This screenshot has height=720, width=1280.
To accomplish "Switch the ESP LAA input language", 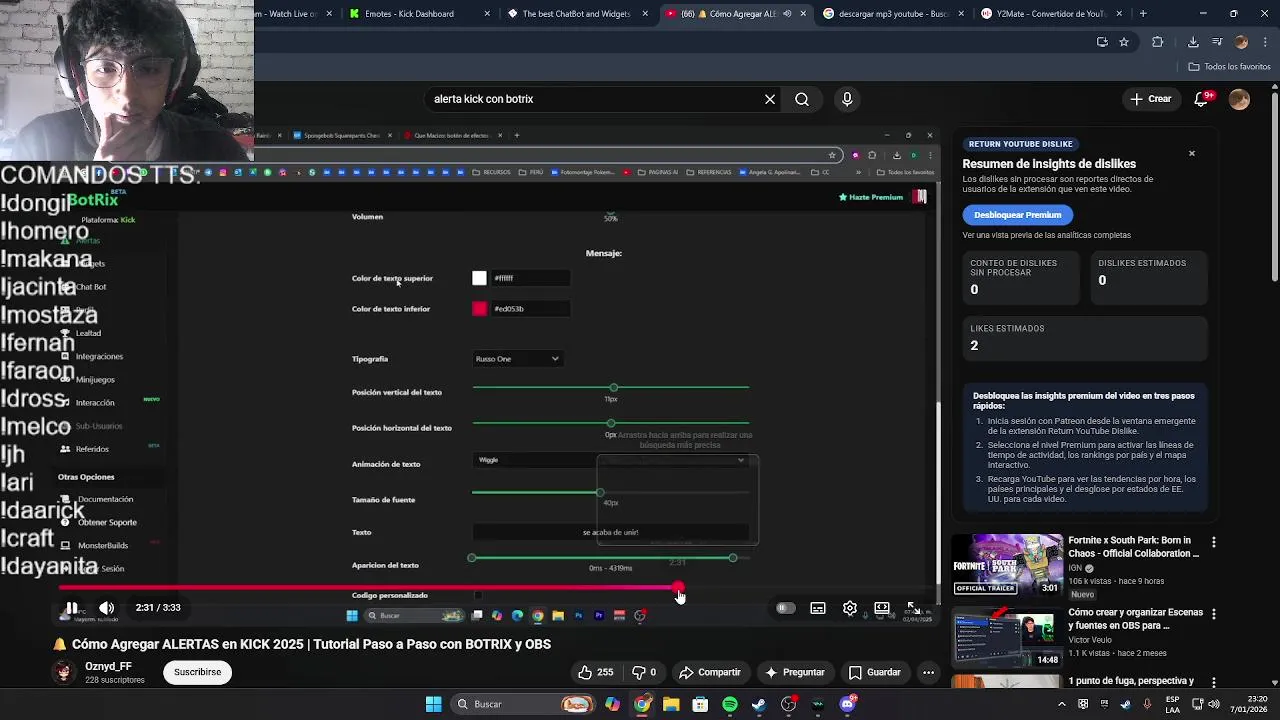I will click(x=1172, y=704).
